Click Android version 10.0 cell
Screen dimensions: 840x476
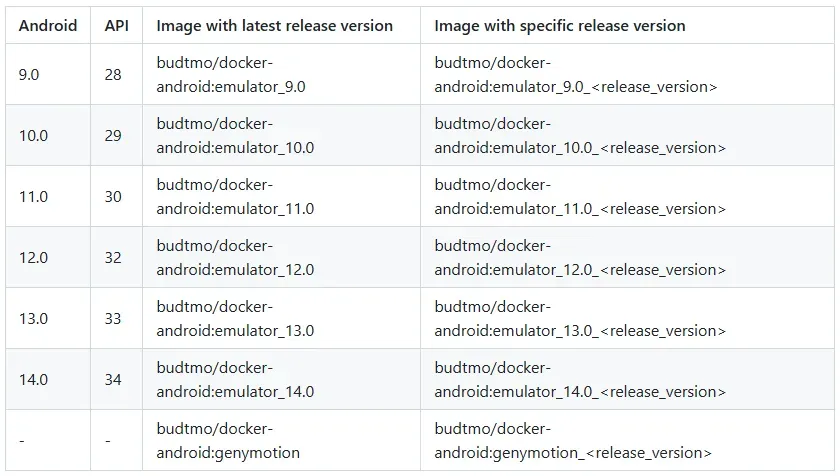33,136
